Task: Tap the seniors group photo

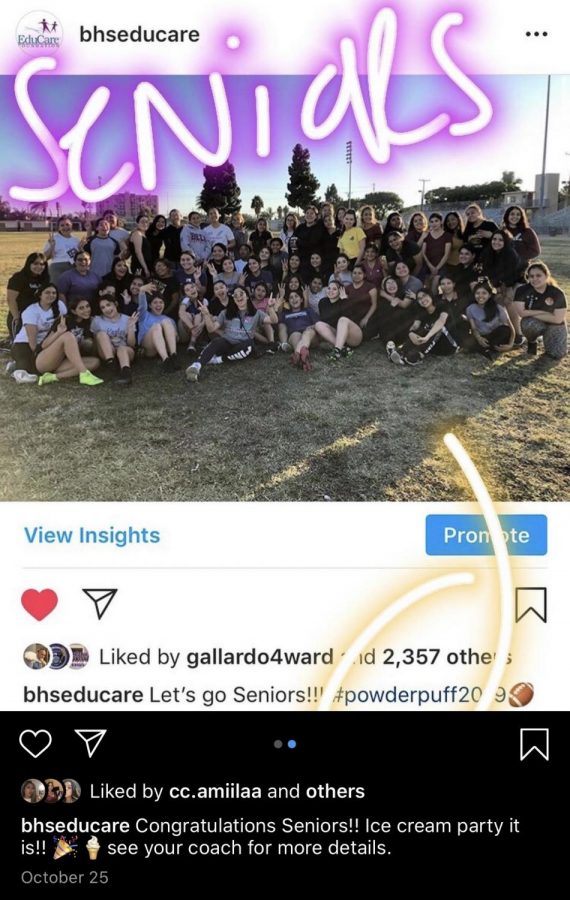Action: (285, 288)
